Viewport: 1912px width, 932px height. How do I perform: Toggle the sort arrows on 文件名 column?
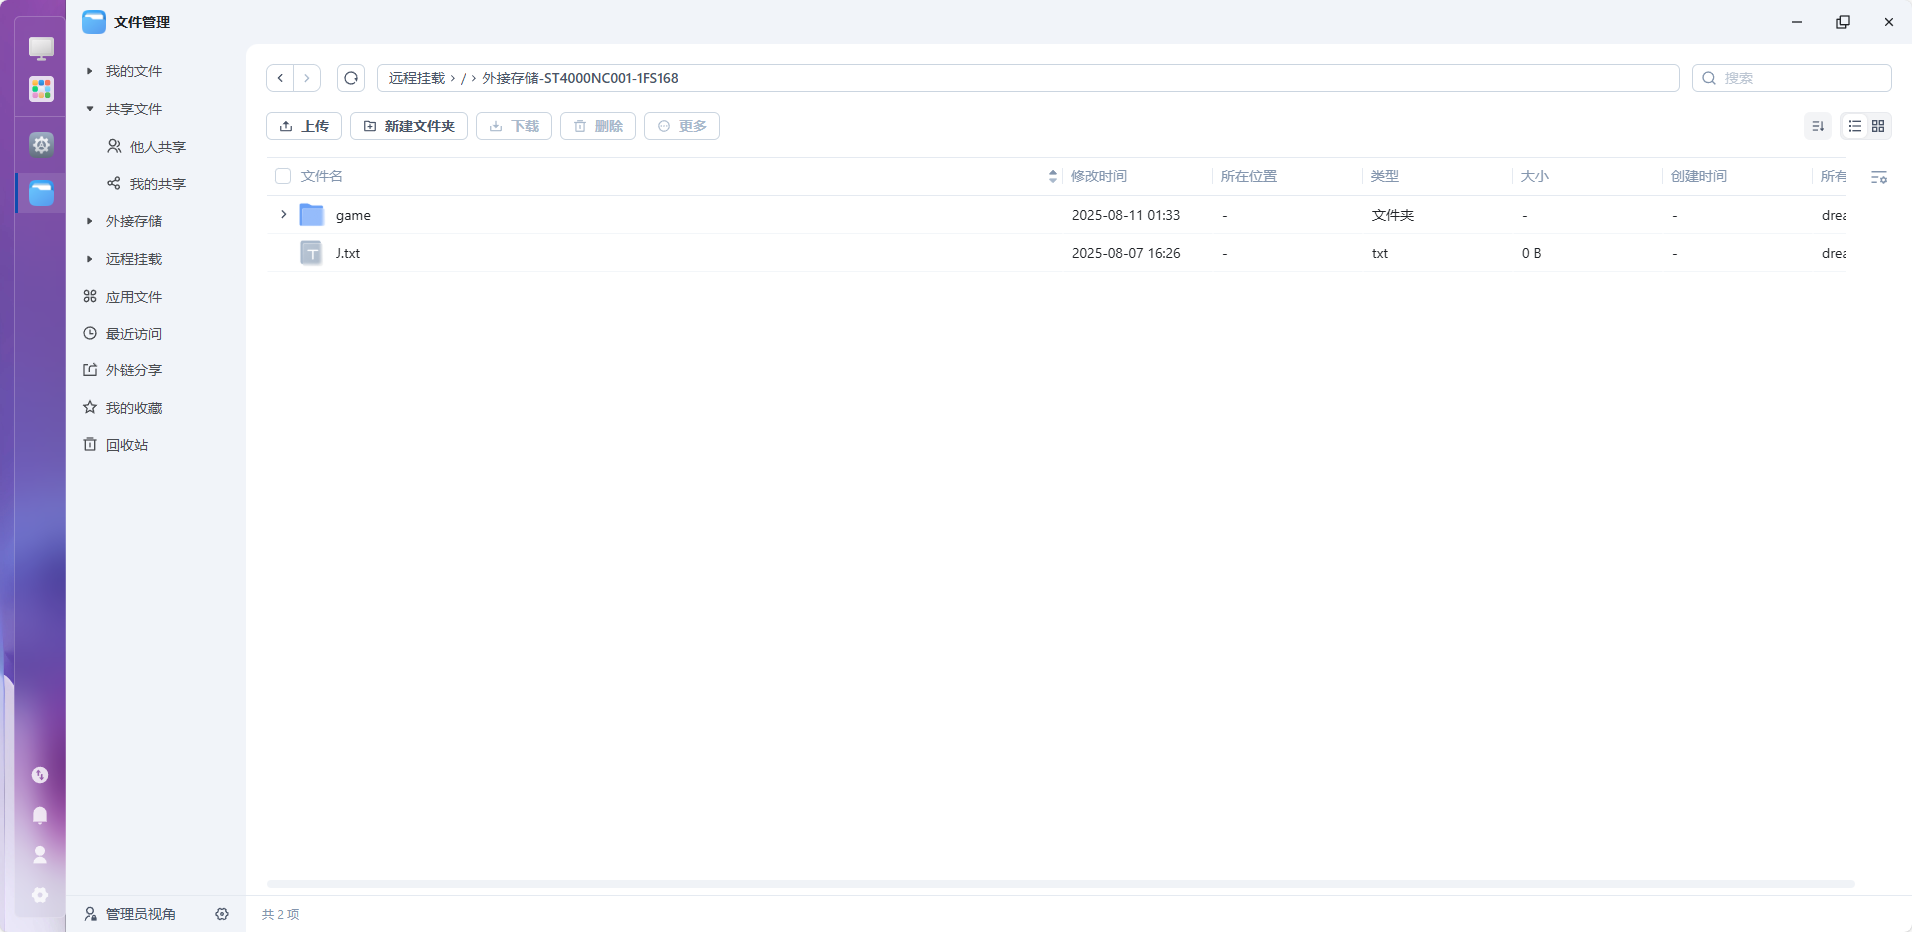(1053, 176)
